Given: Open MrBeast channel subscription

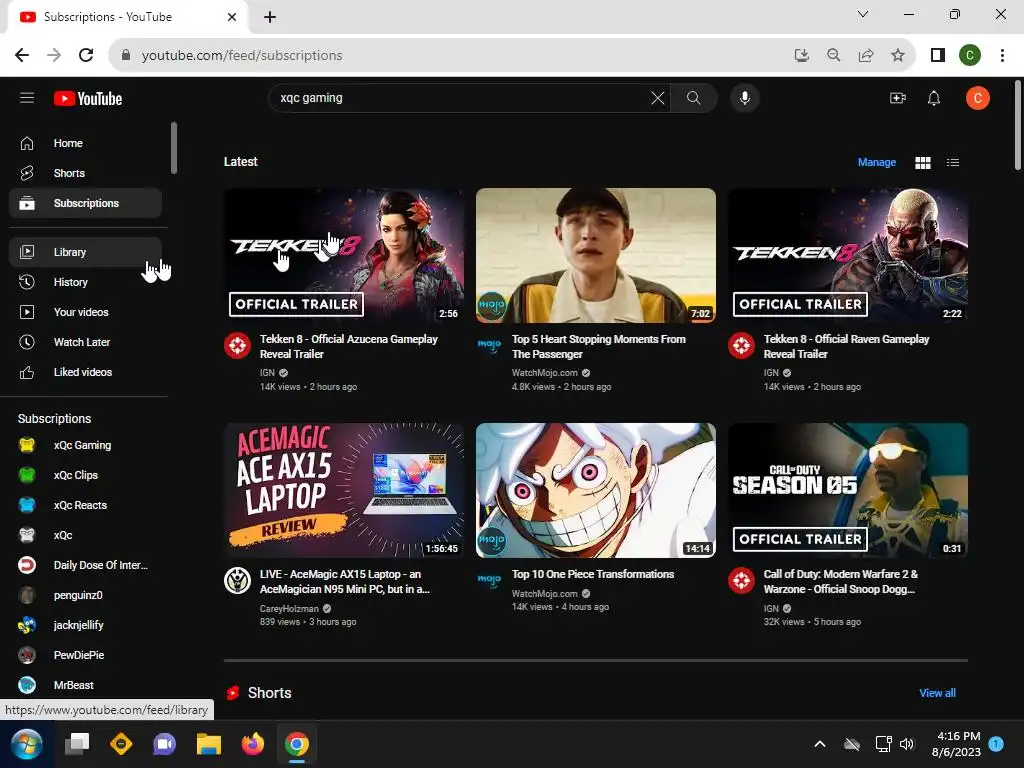Looking at the screenshot, I should pyautogui.click(x=86, y=686).
